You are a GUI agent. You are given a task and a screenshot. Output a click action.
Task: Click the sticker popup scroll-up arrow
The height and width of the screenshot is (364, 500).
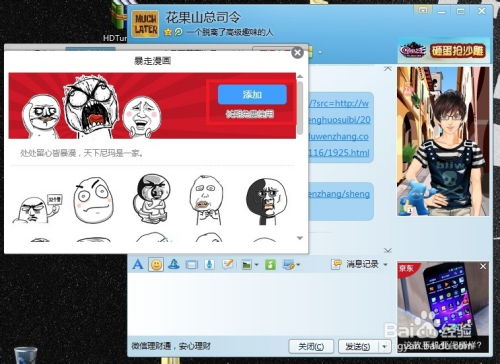pos(300,77)
